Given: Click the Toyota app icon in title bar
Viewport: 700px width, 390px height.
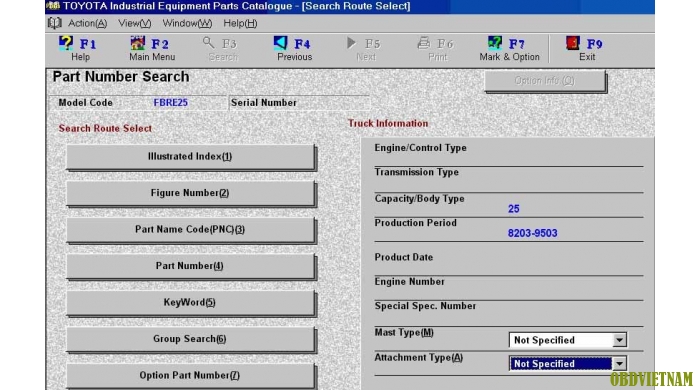Looking at the screenshot, I should pyautogui.click(x=53, y=6).
